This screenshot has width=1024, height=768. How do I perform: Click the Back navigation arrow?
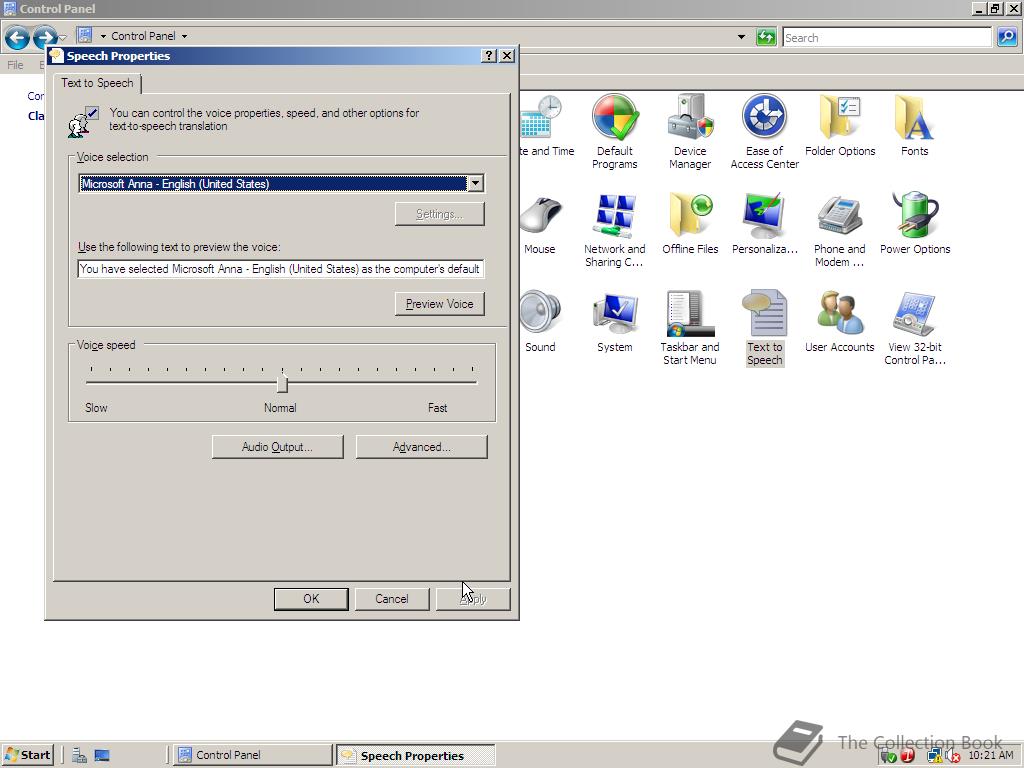point(17,37)
